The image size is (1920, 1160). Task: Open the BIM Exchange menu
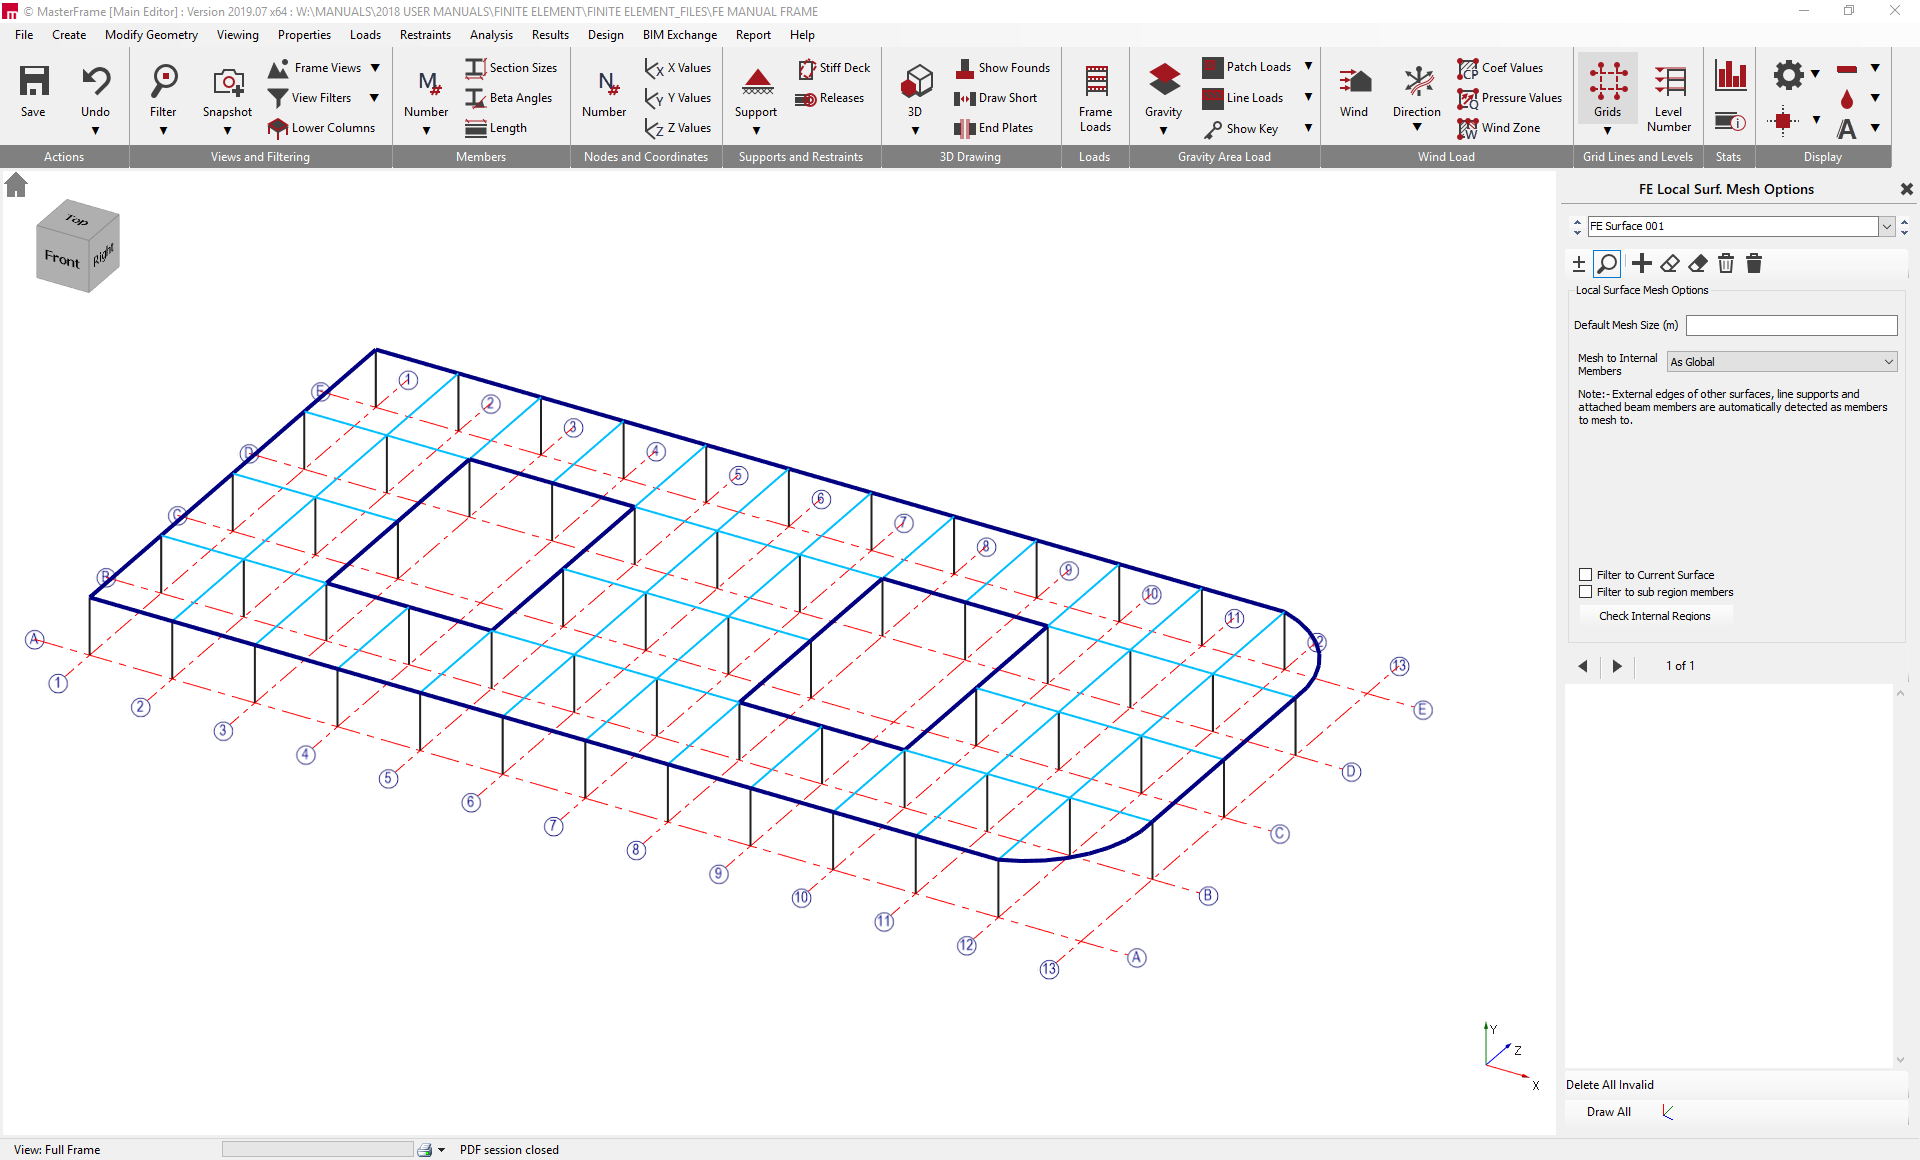(679, 34)
